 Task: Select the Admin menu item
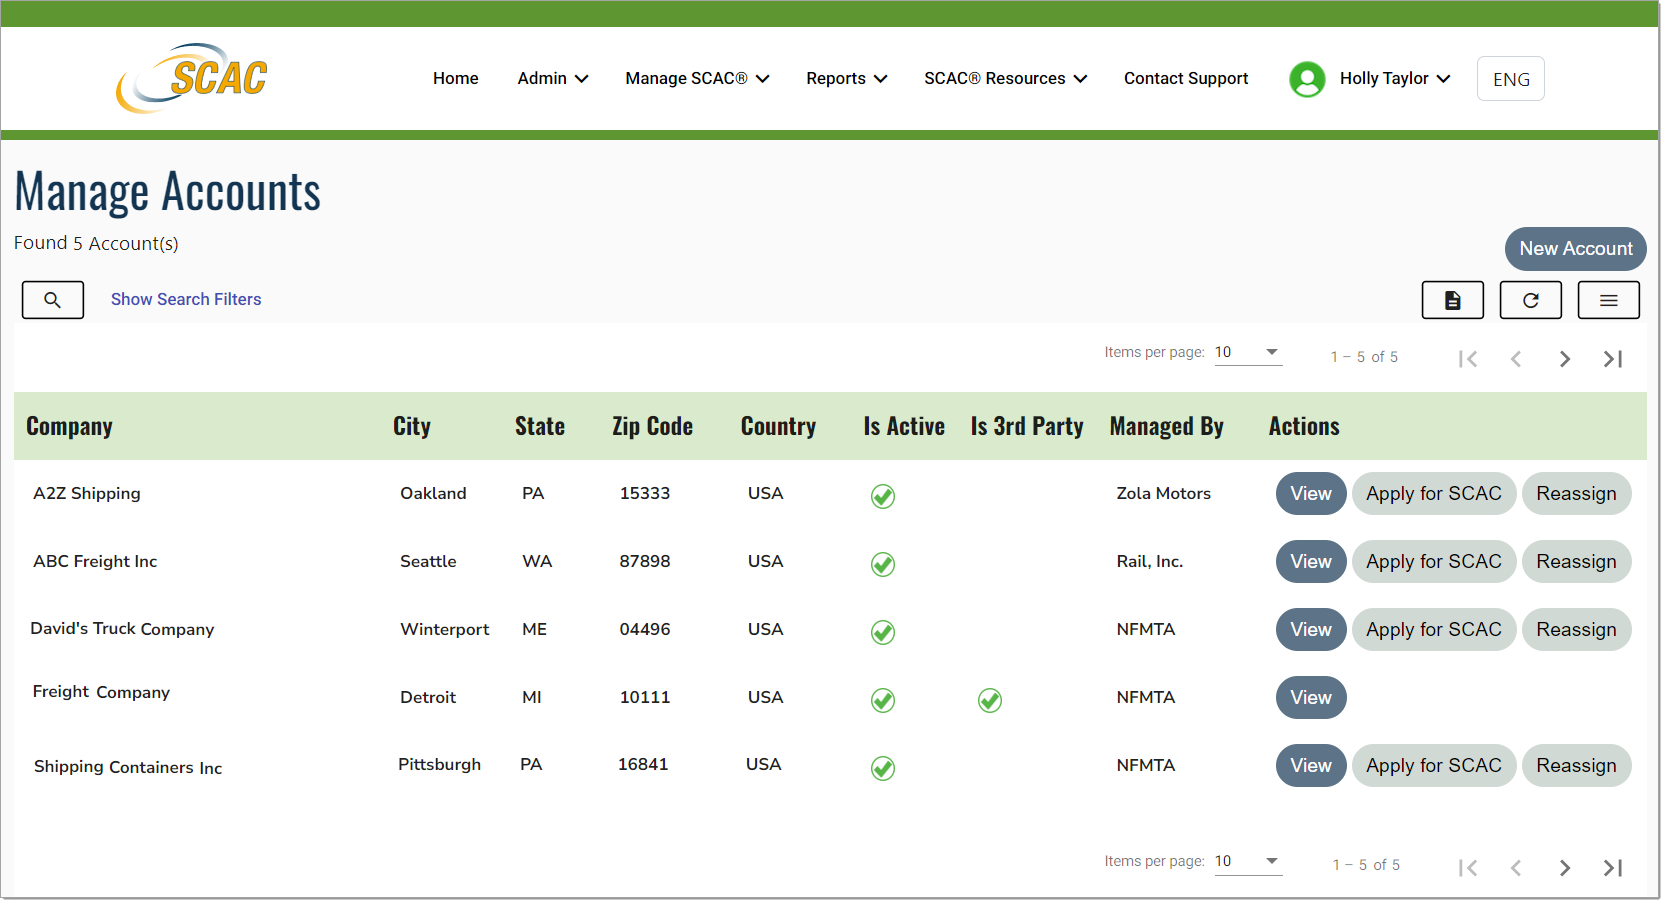(x=551, y=78)
